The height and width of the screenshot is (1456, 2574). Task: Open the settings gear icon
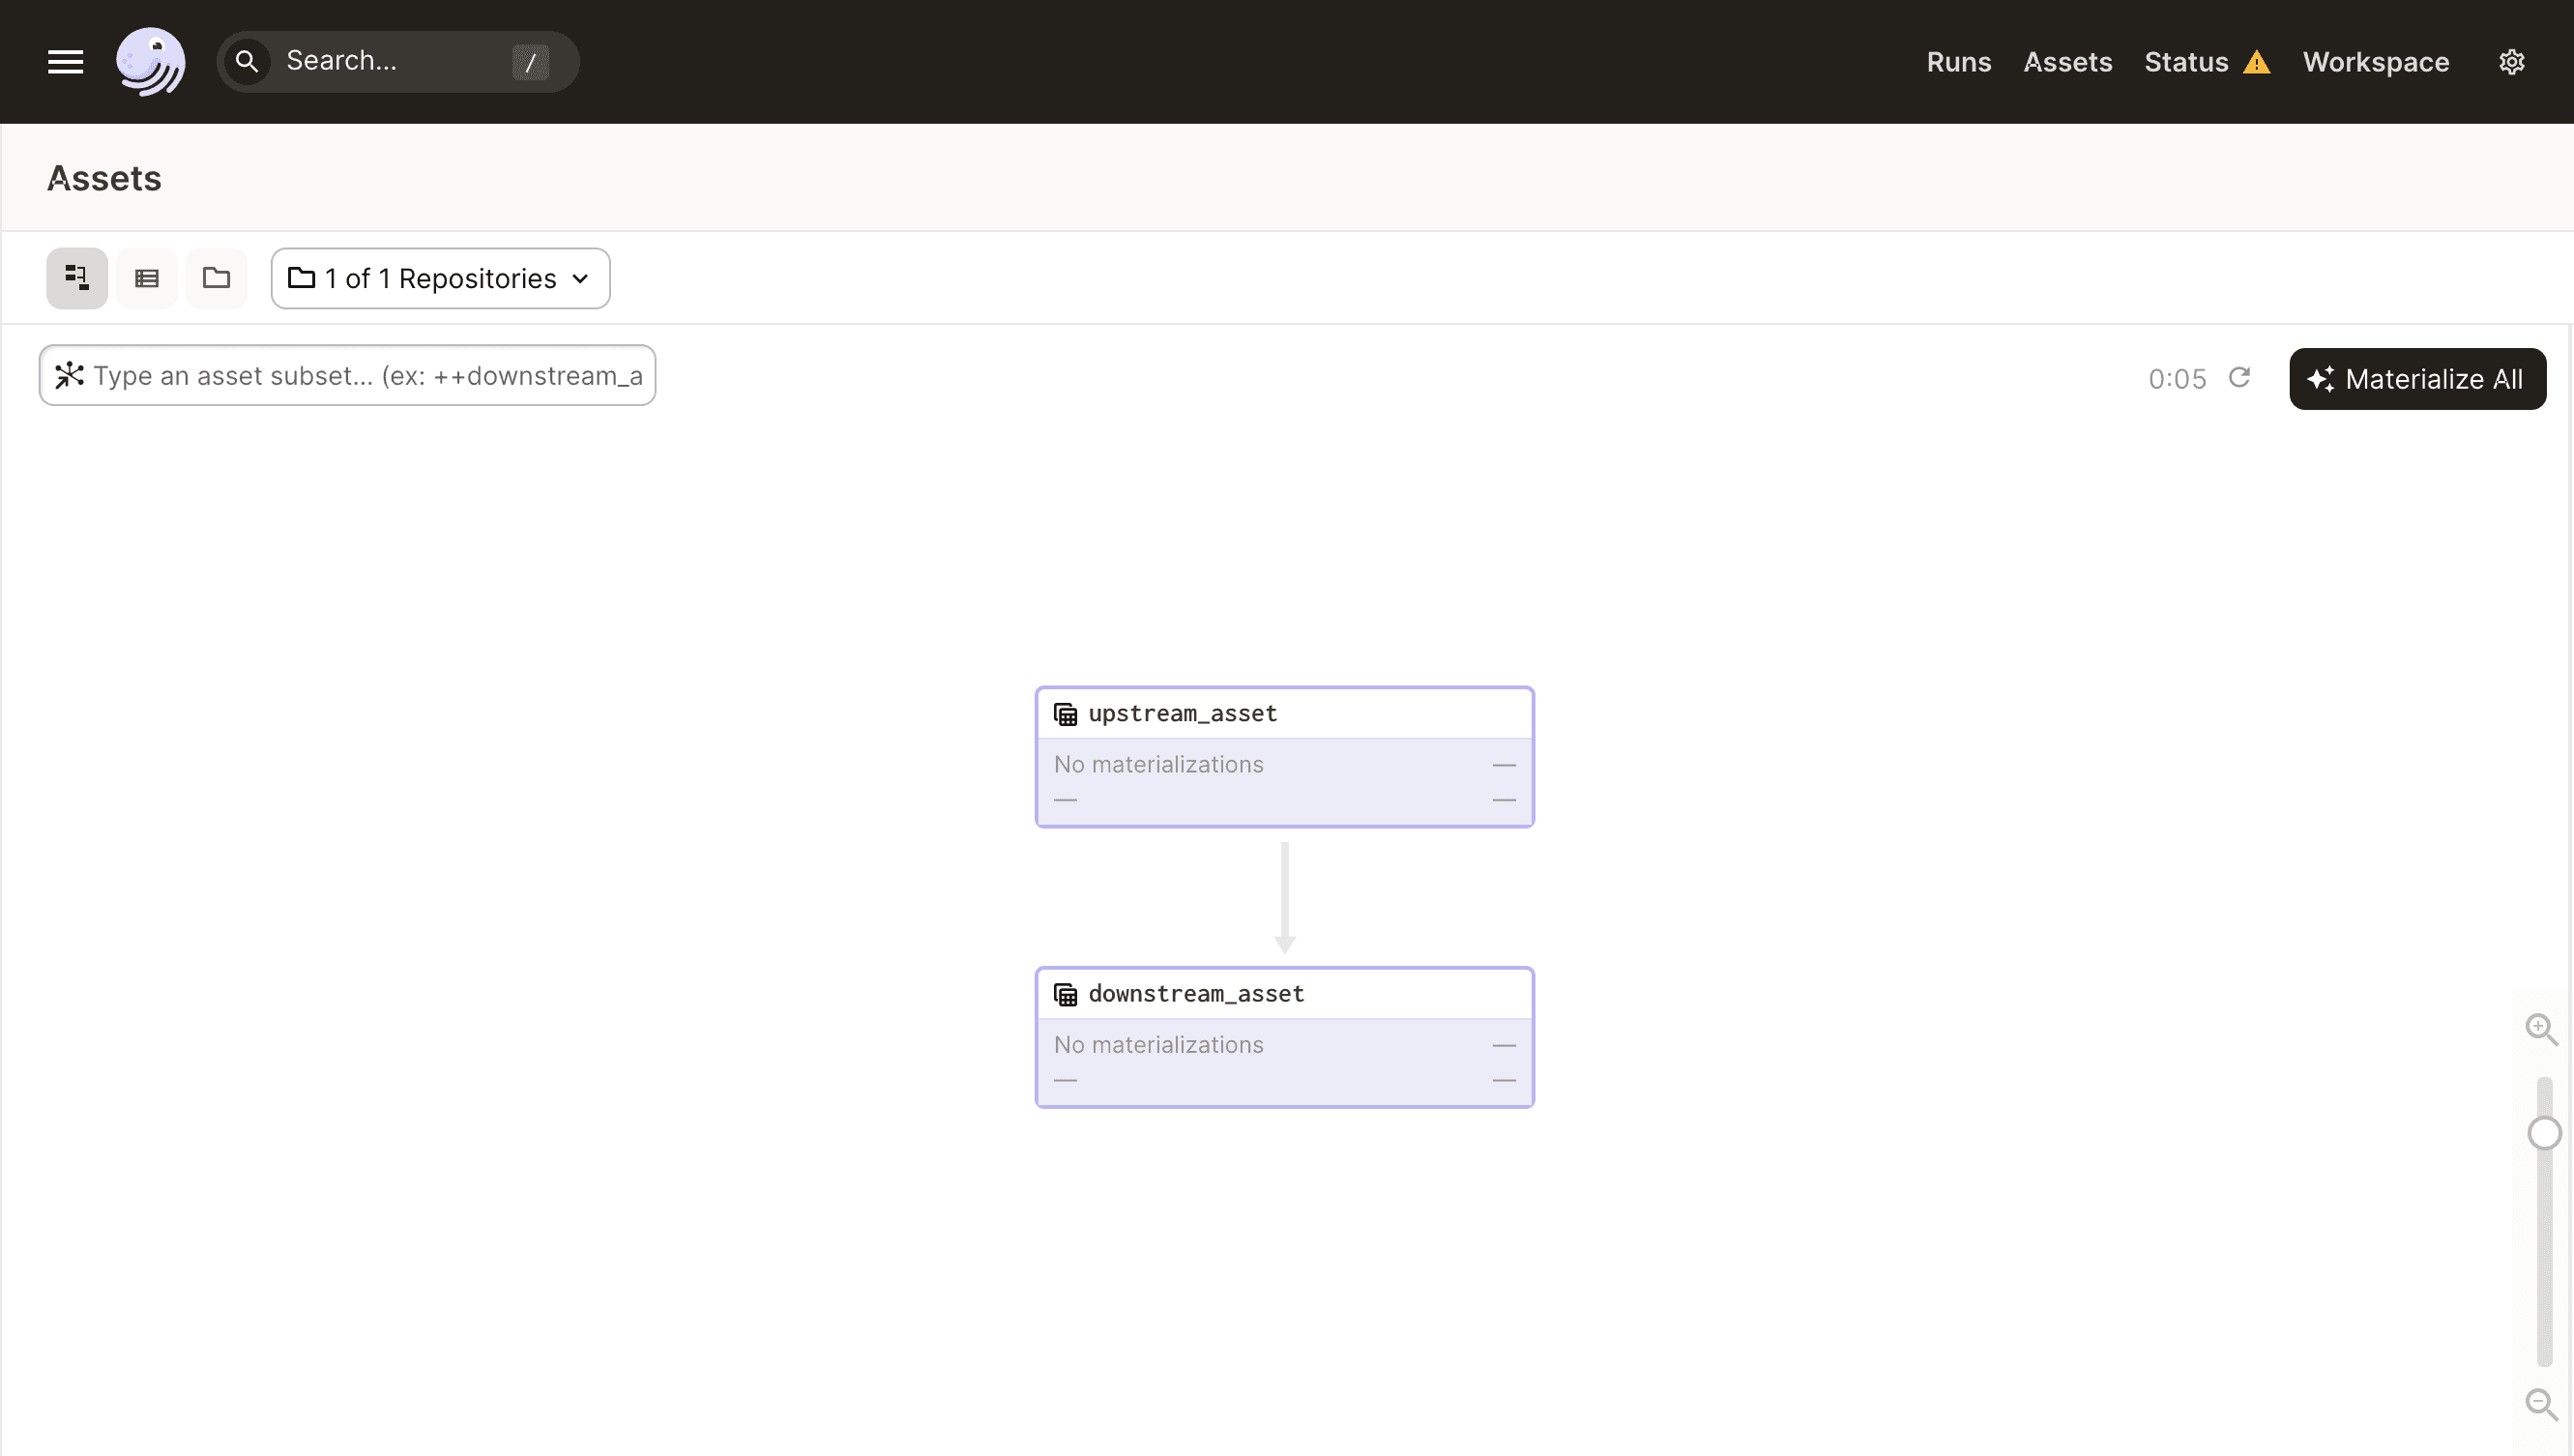click(x=2511, y=62)
